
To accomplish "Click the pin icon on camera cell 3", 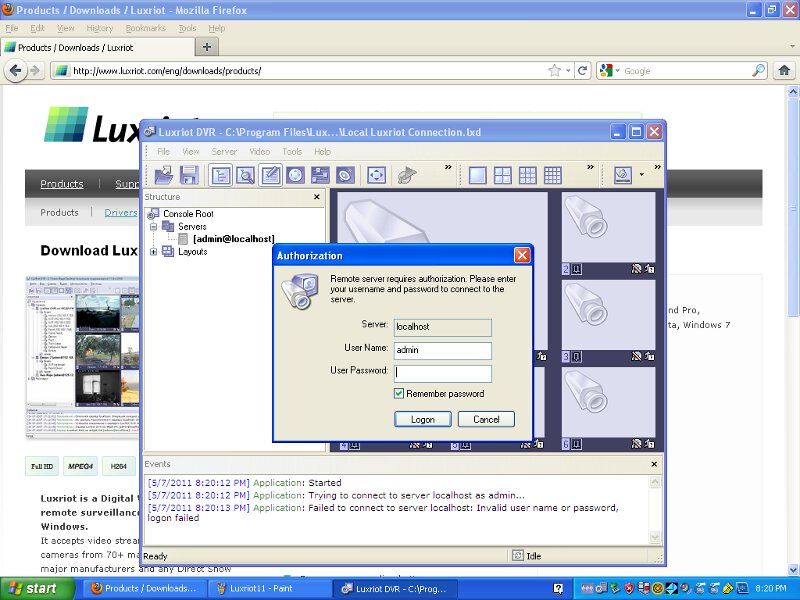I will 577,356.
